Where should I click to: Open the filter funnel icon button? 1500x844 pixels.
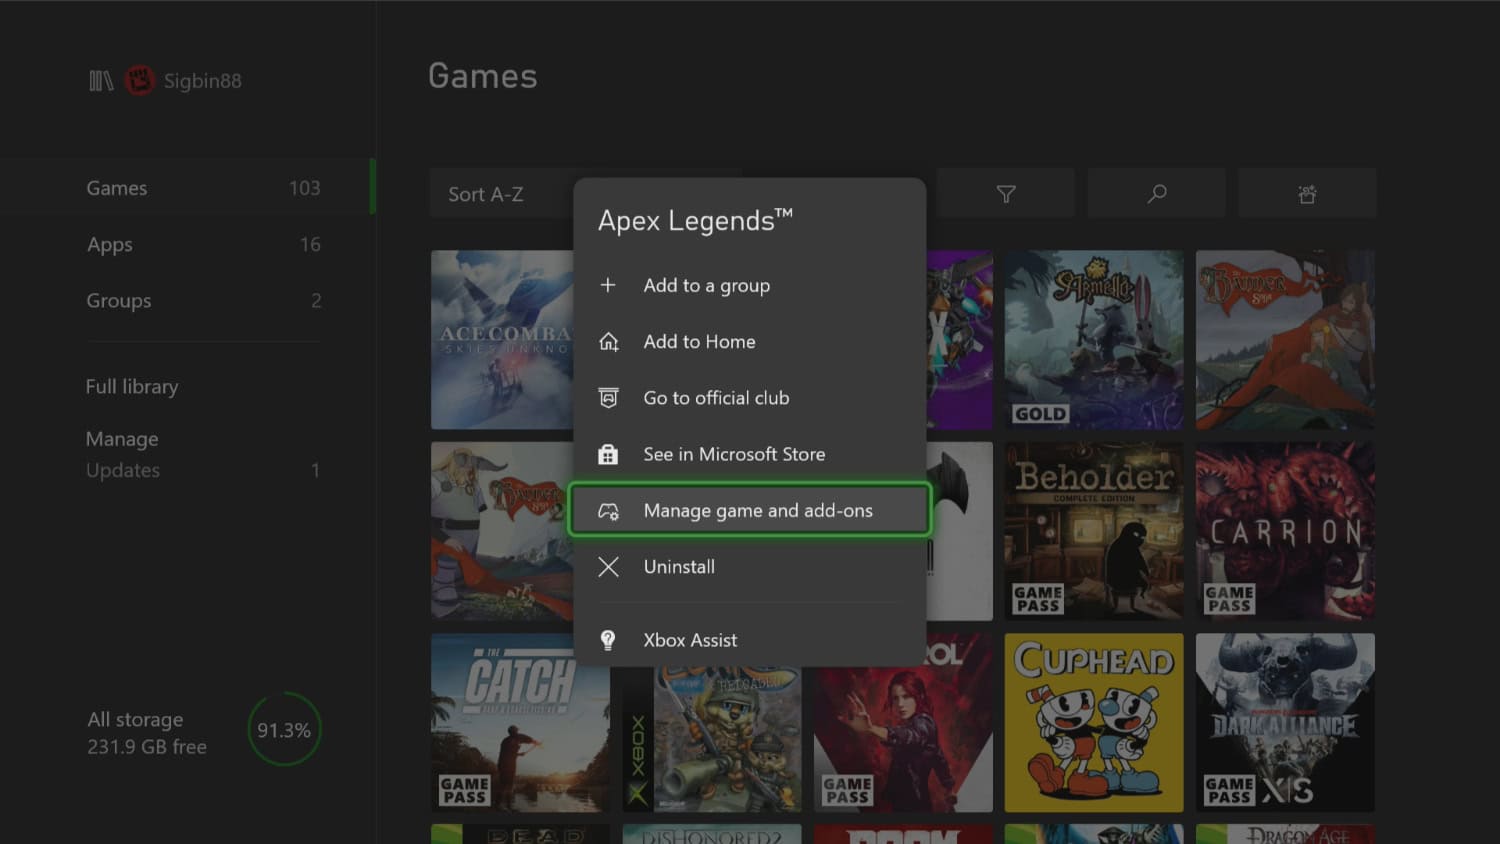click(1006, 194)
